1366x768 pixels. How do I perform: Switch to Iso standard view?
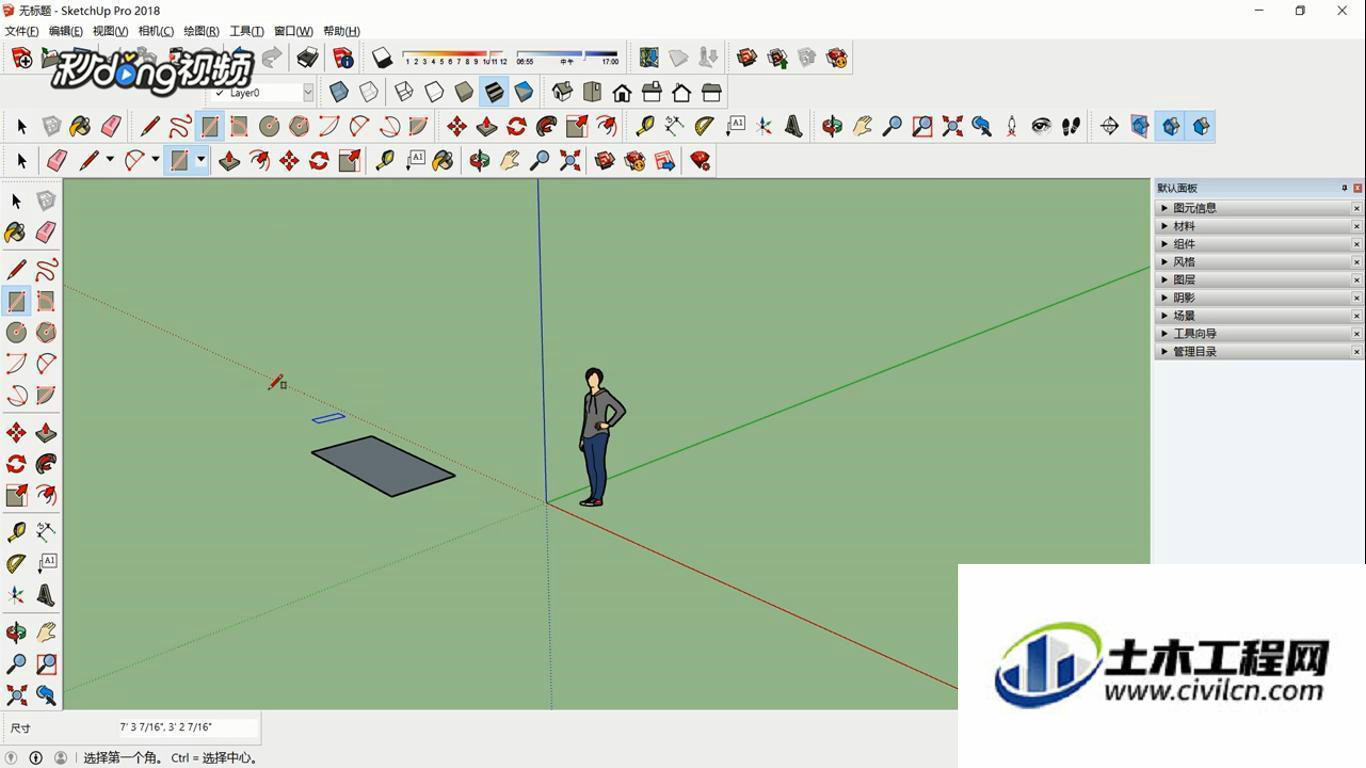(x=562, y=92)
